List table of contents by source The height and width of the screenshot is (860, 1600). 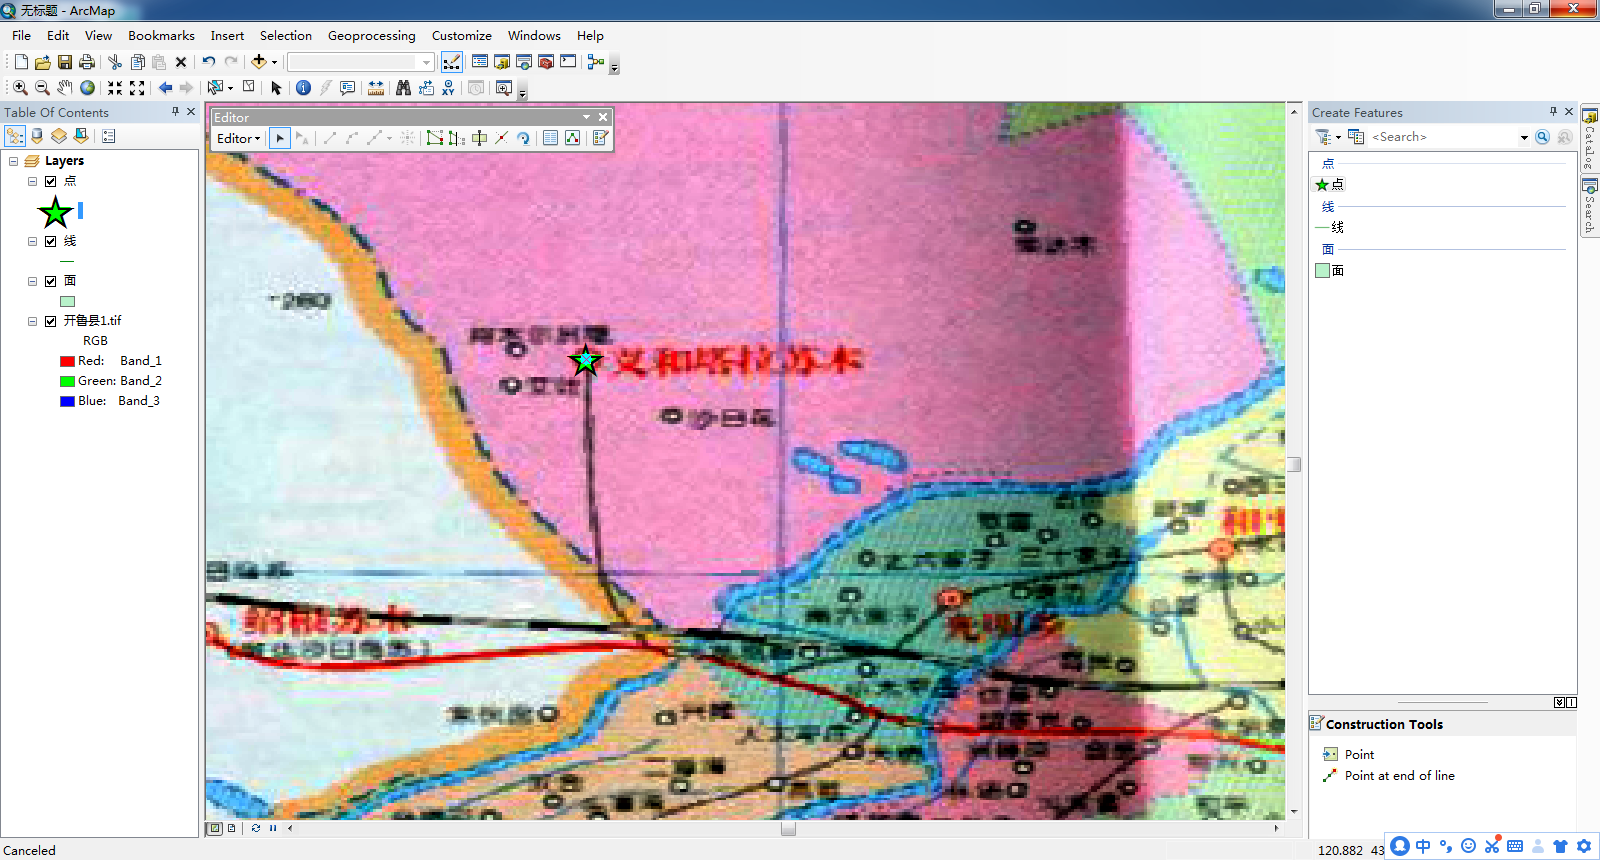click(x=37, y=136)
